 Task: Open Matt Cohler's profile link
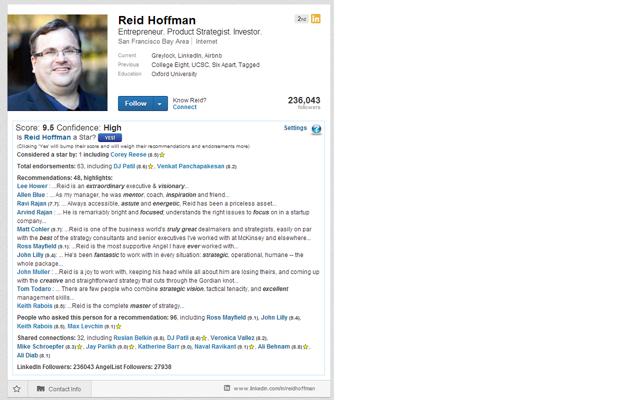click(x=32, y=229)
